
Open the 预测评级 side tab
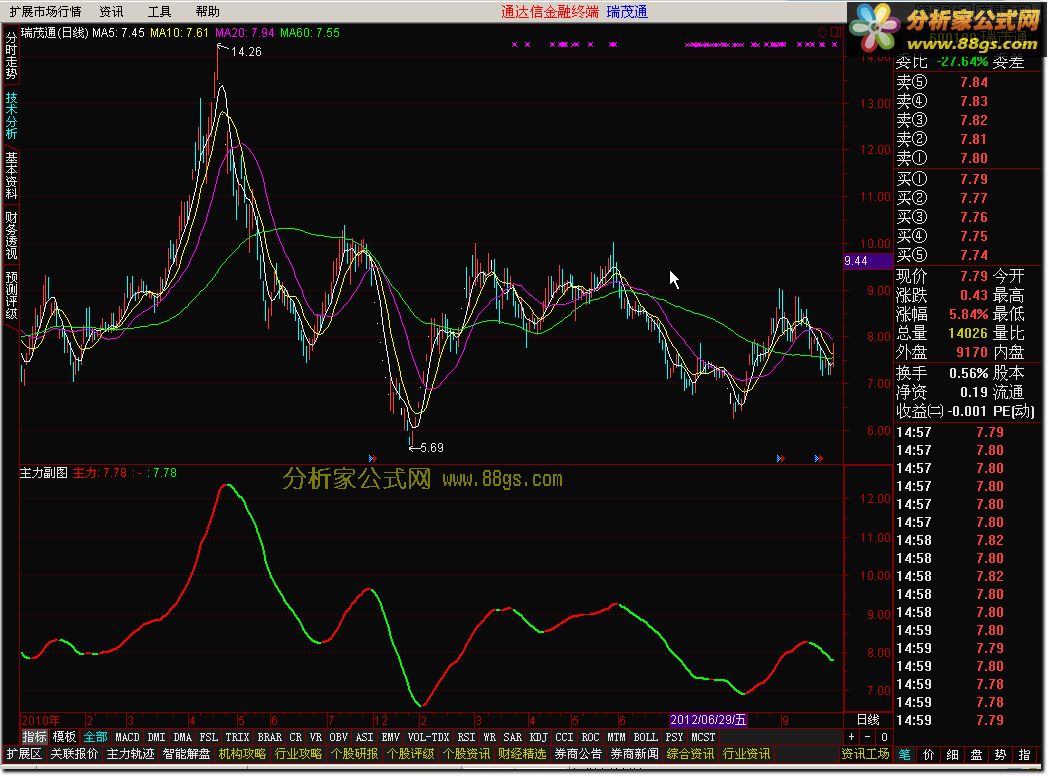click(x=11, y=295)
